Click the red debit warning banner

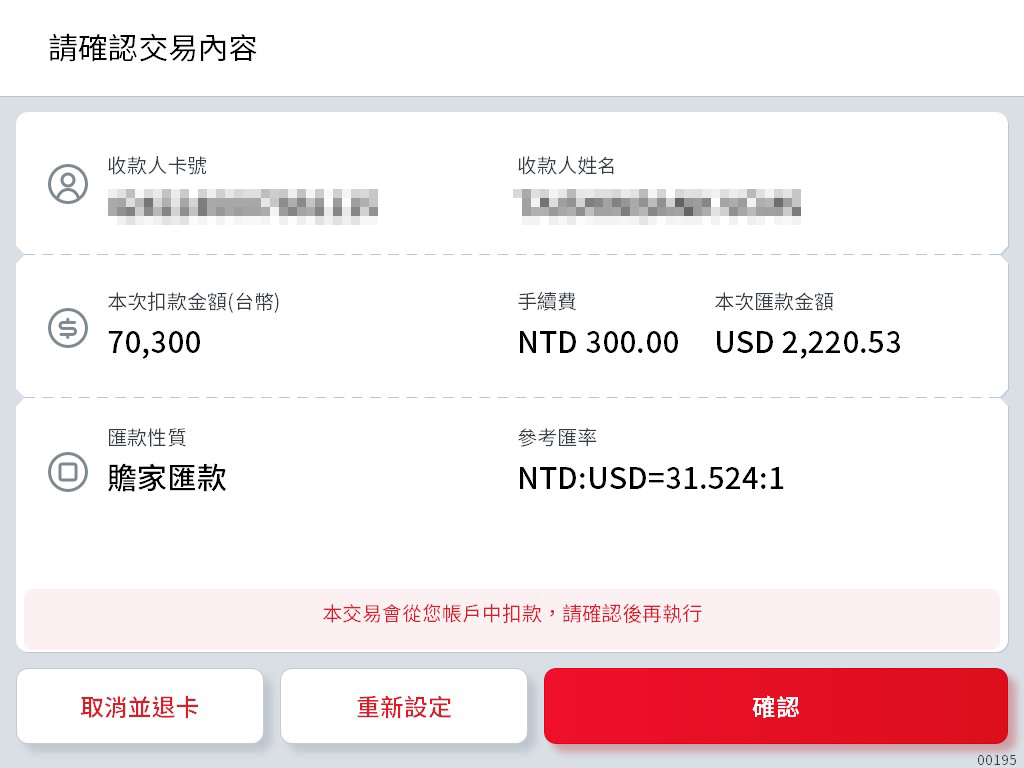(x=512, y=614)
